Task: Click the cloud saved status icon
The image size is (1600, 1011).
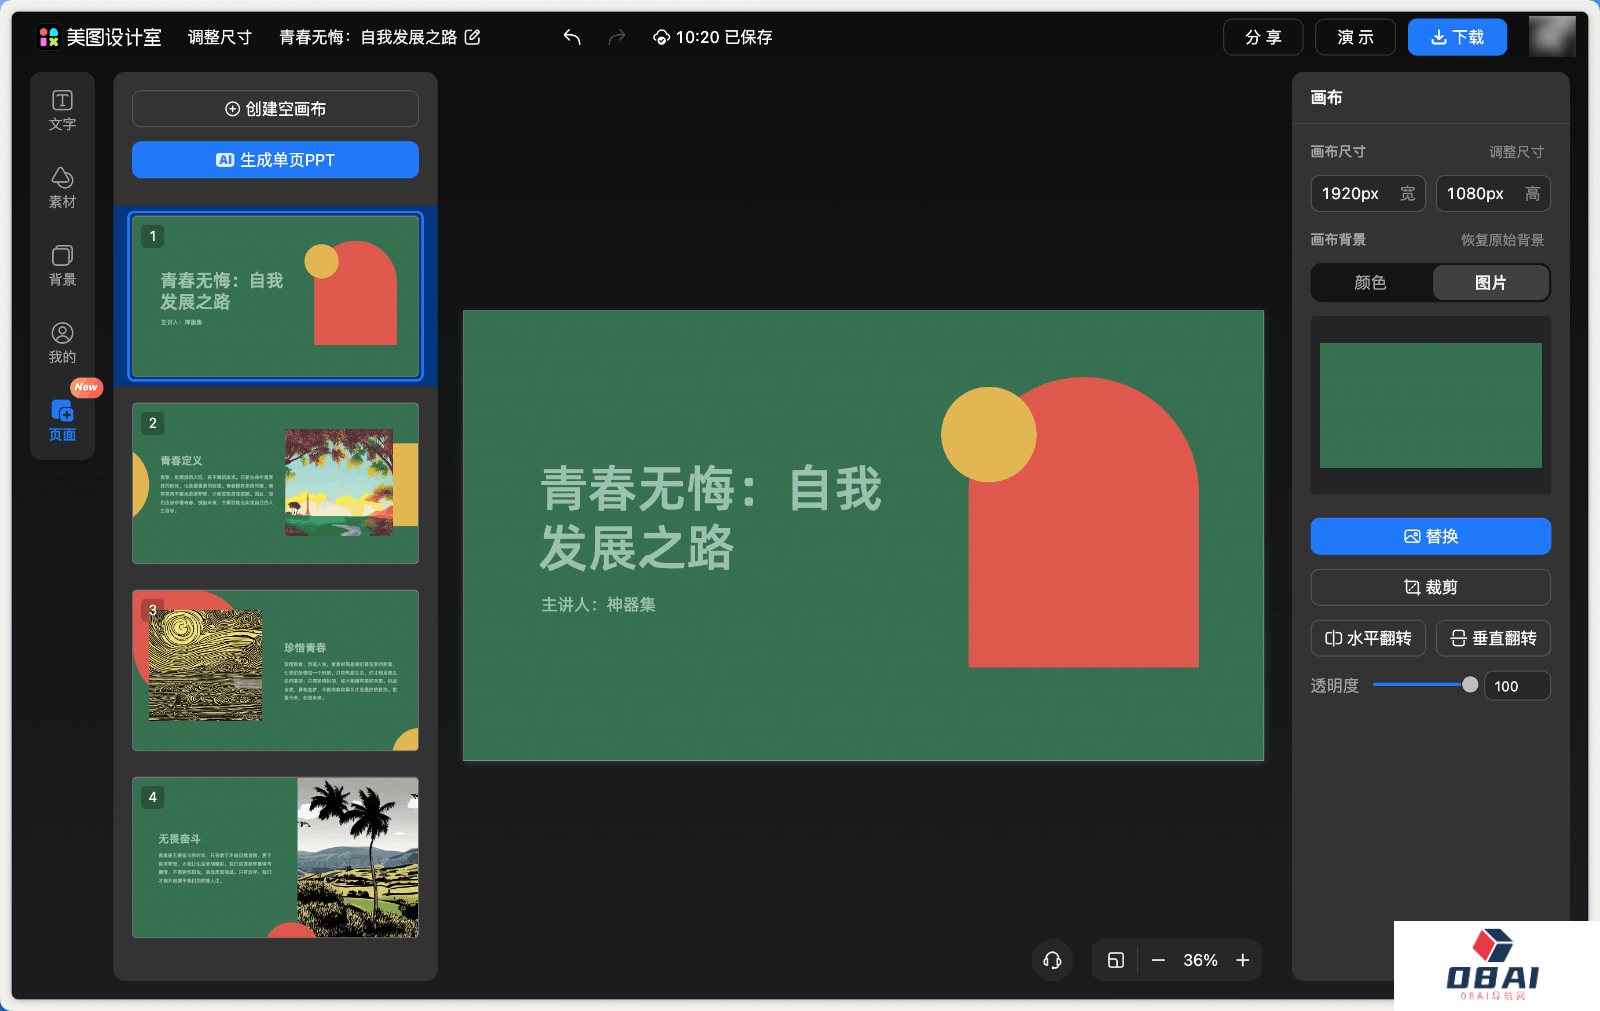Action: click(x=661, y=37)
